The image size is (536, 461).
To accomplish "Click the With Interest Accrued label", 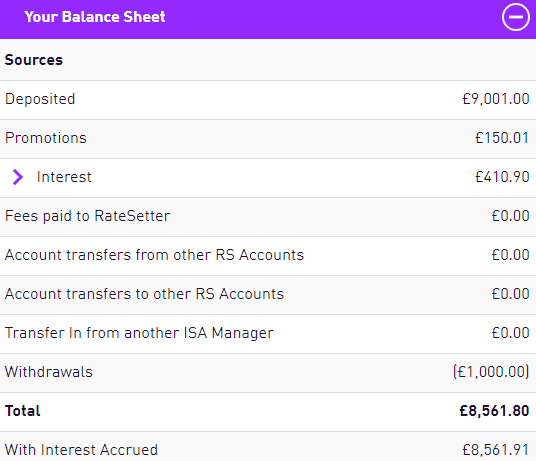I will [x=81, y=450].
